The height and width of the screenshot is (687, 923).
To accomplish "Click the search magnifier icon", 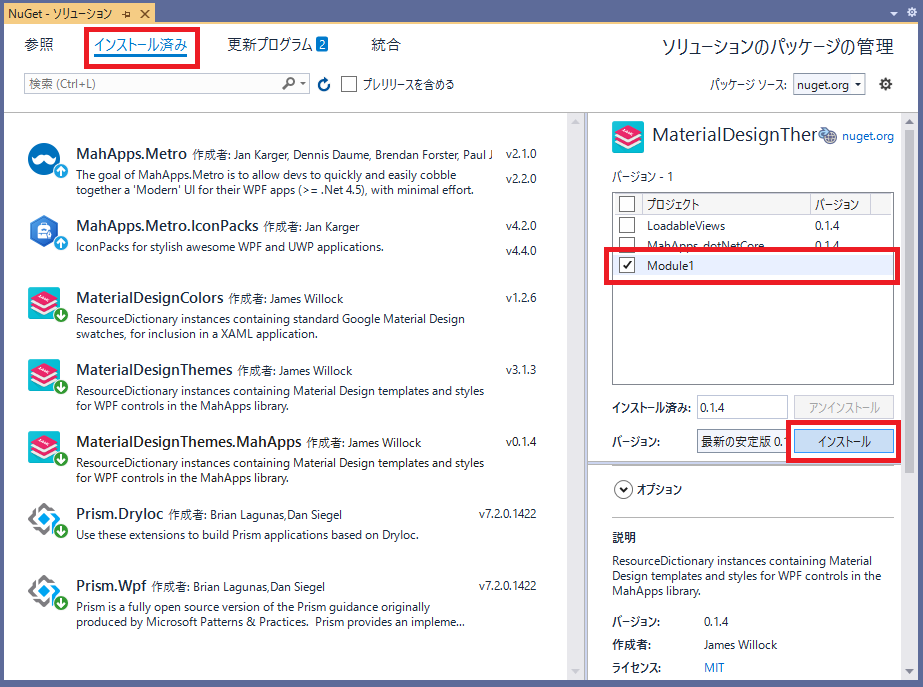I will point(288,84).
